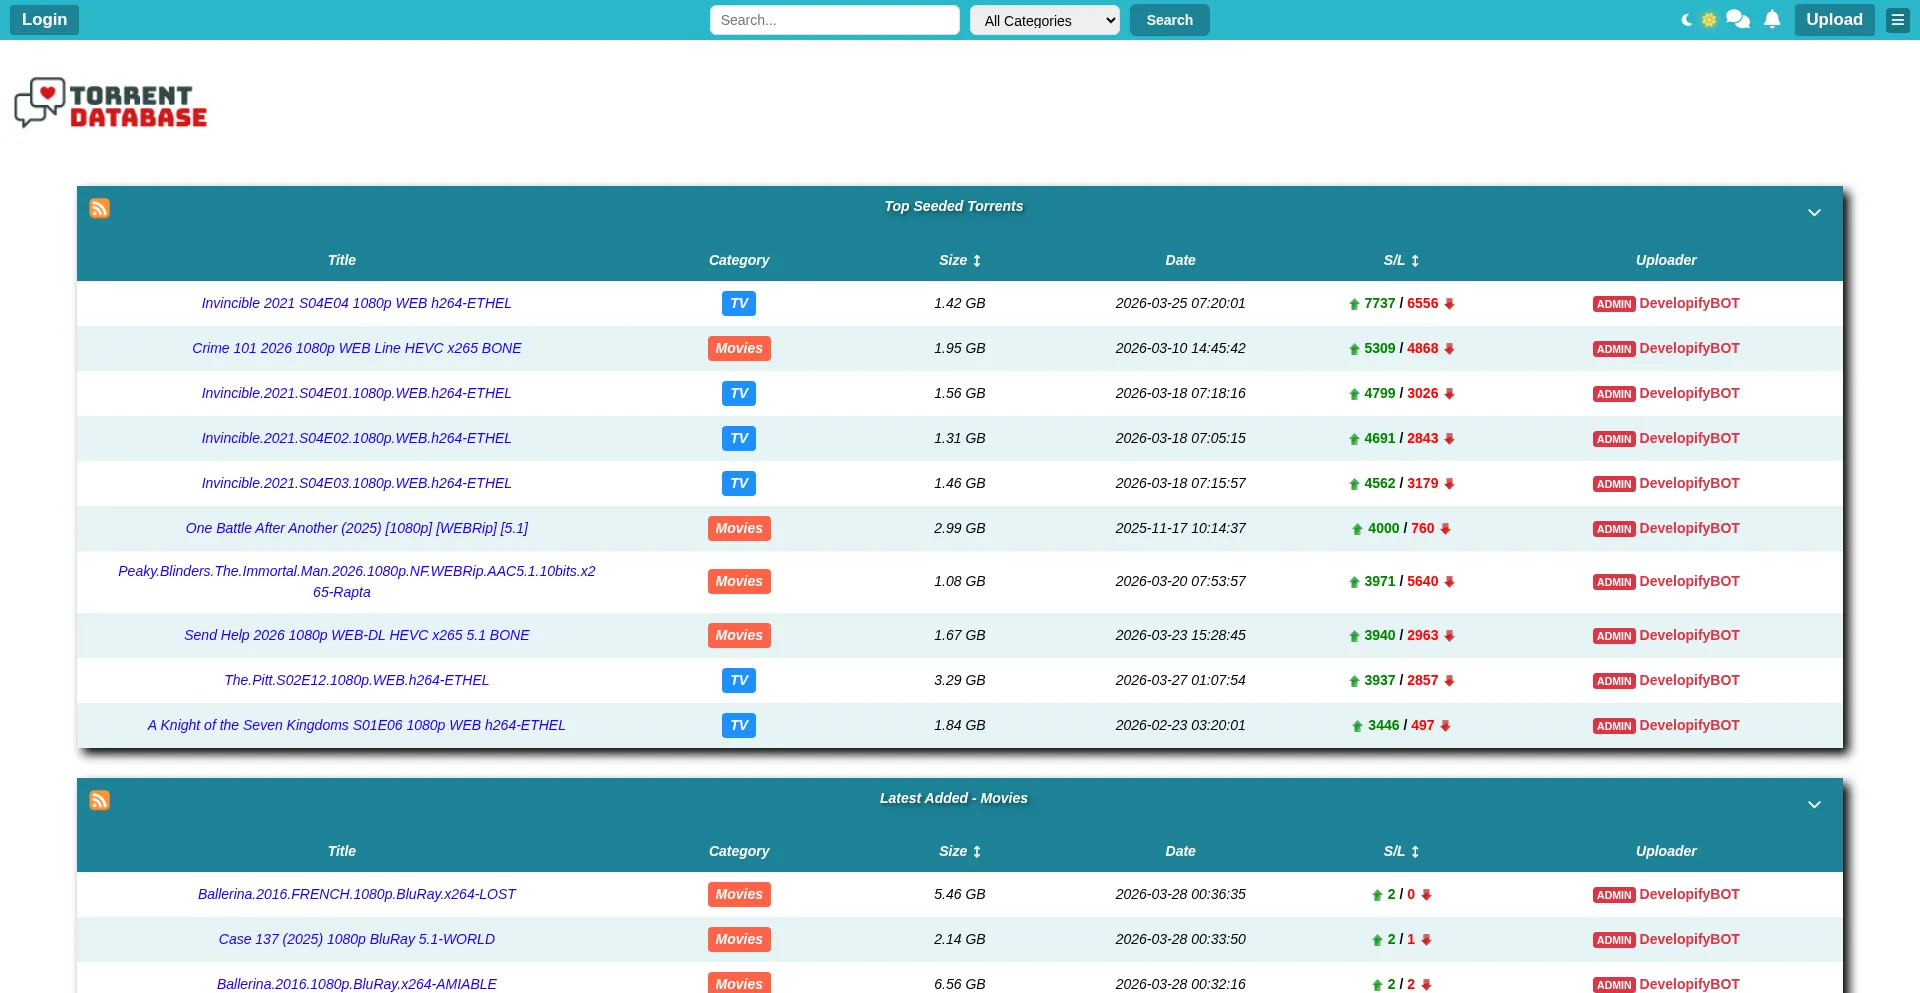
Task: Click the dark mode moon icon
Action: 1687,20
